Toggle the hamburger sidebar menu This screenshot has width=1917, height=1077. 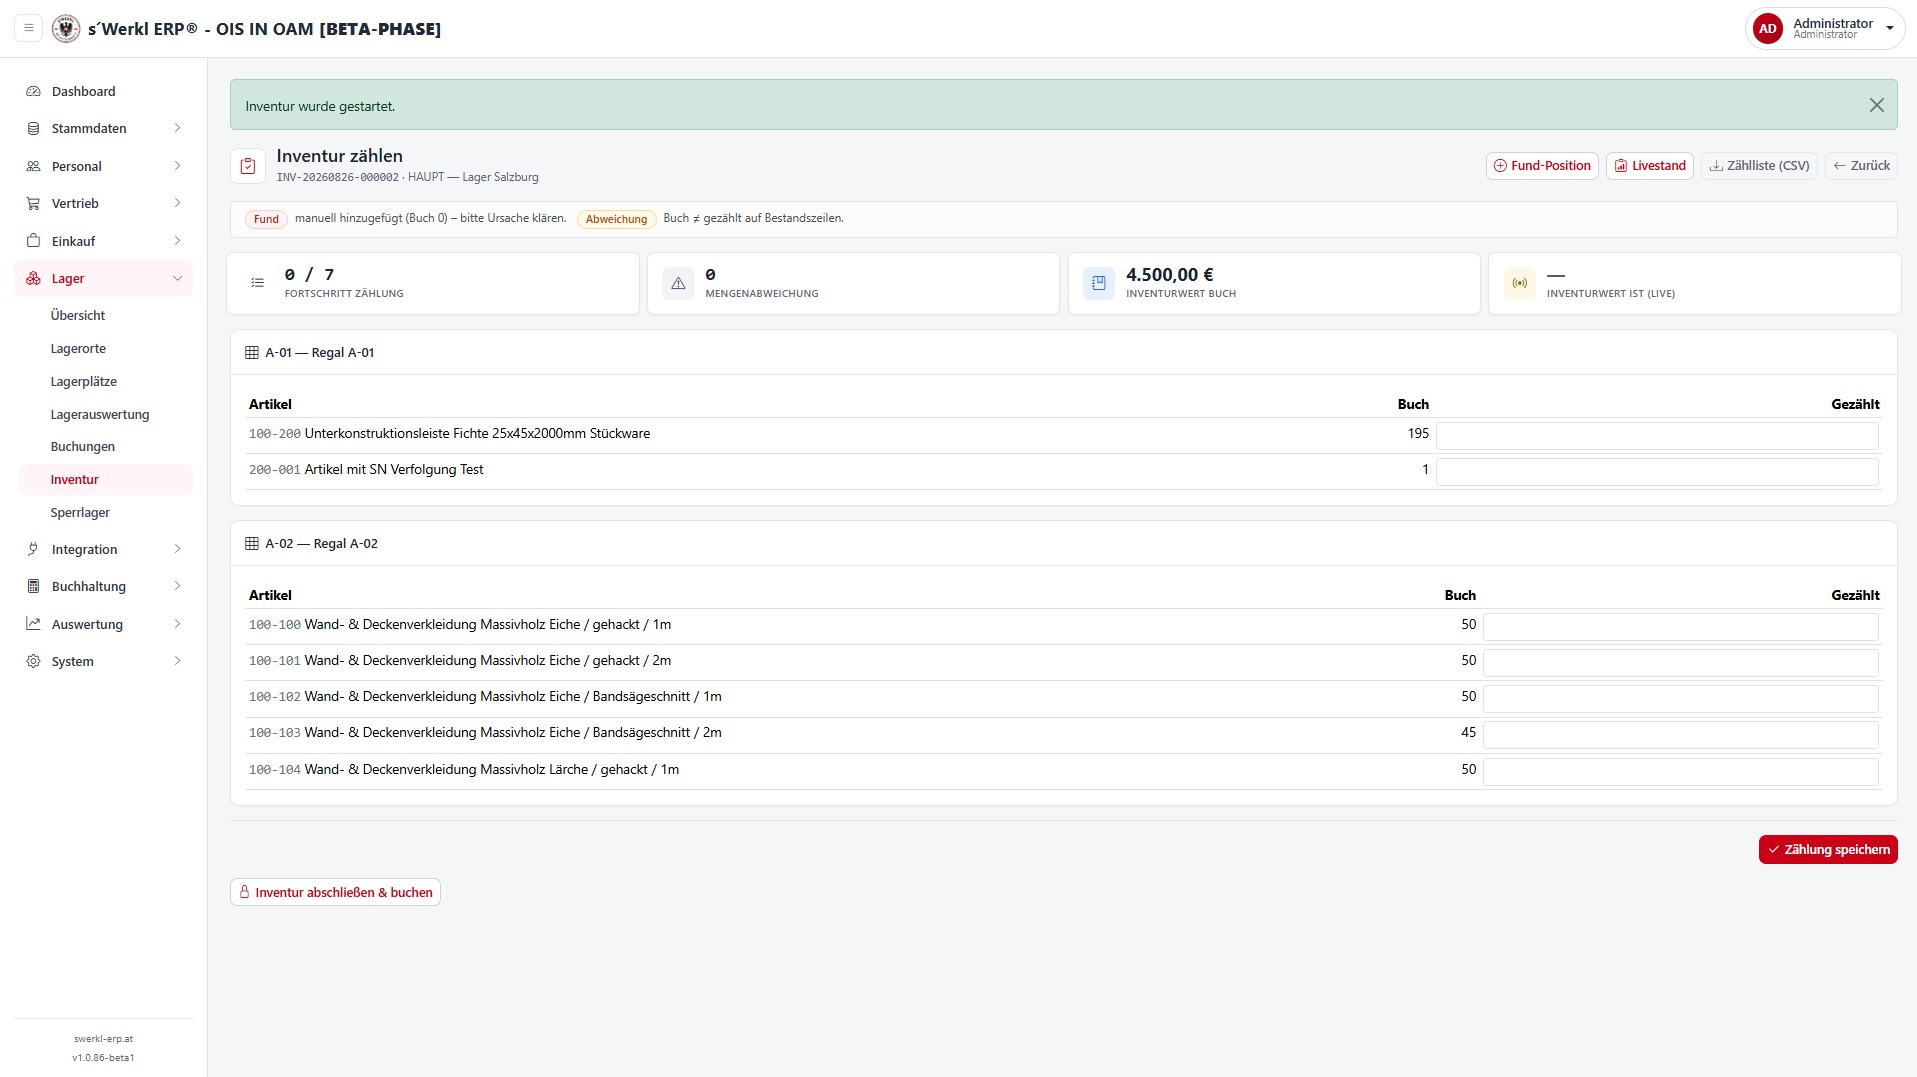[29, 28]
